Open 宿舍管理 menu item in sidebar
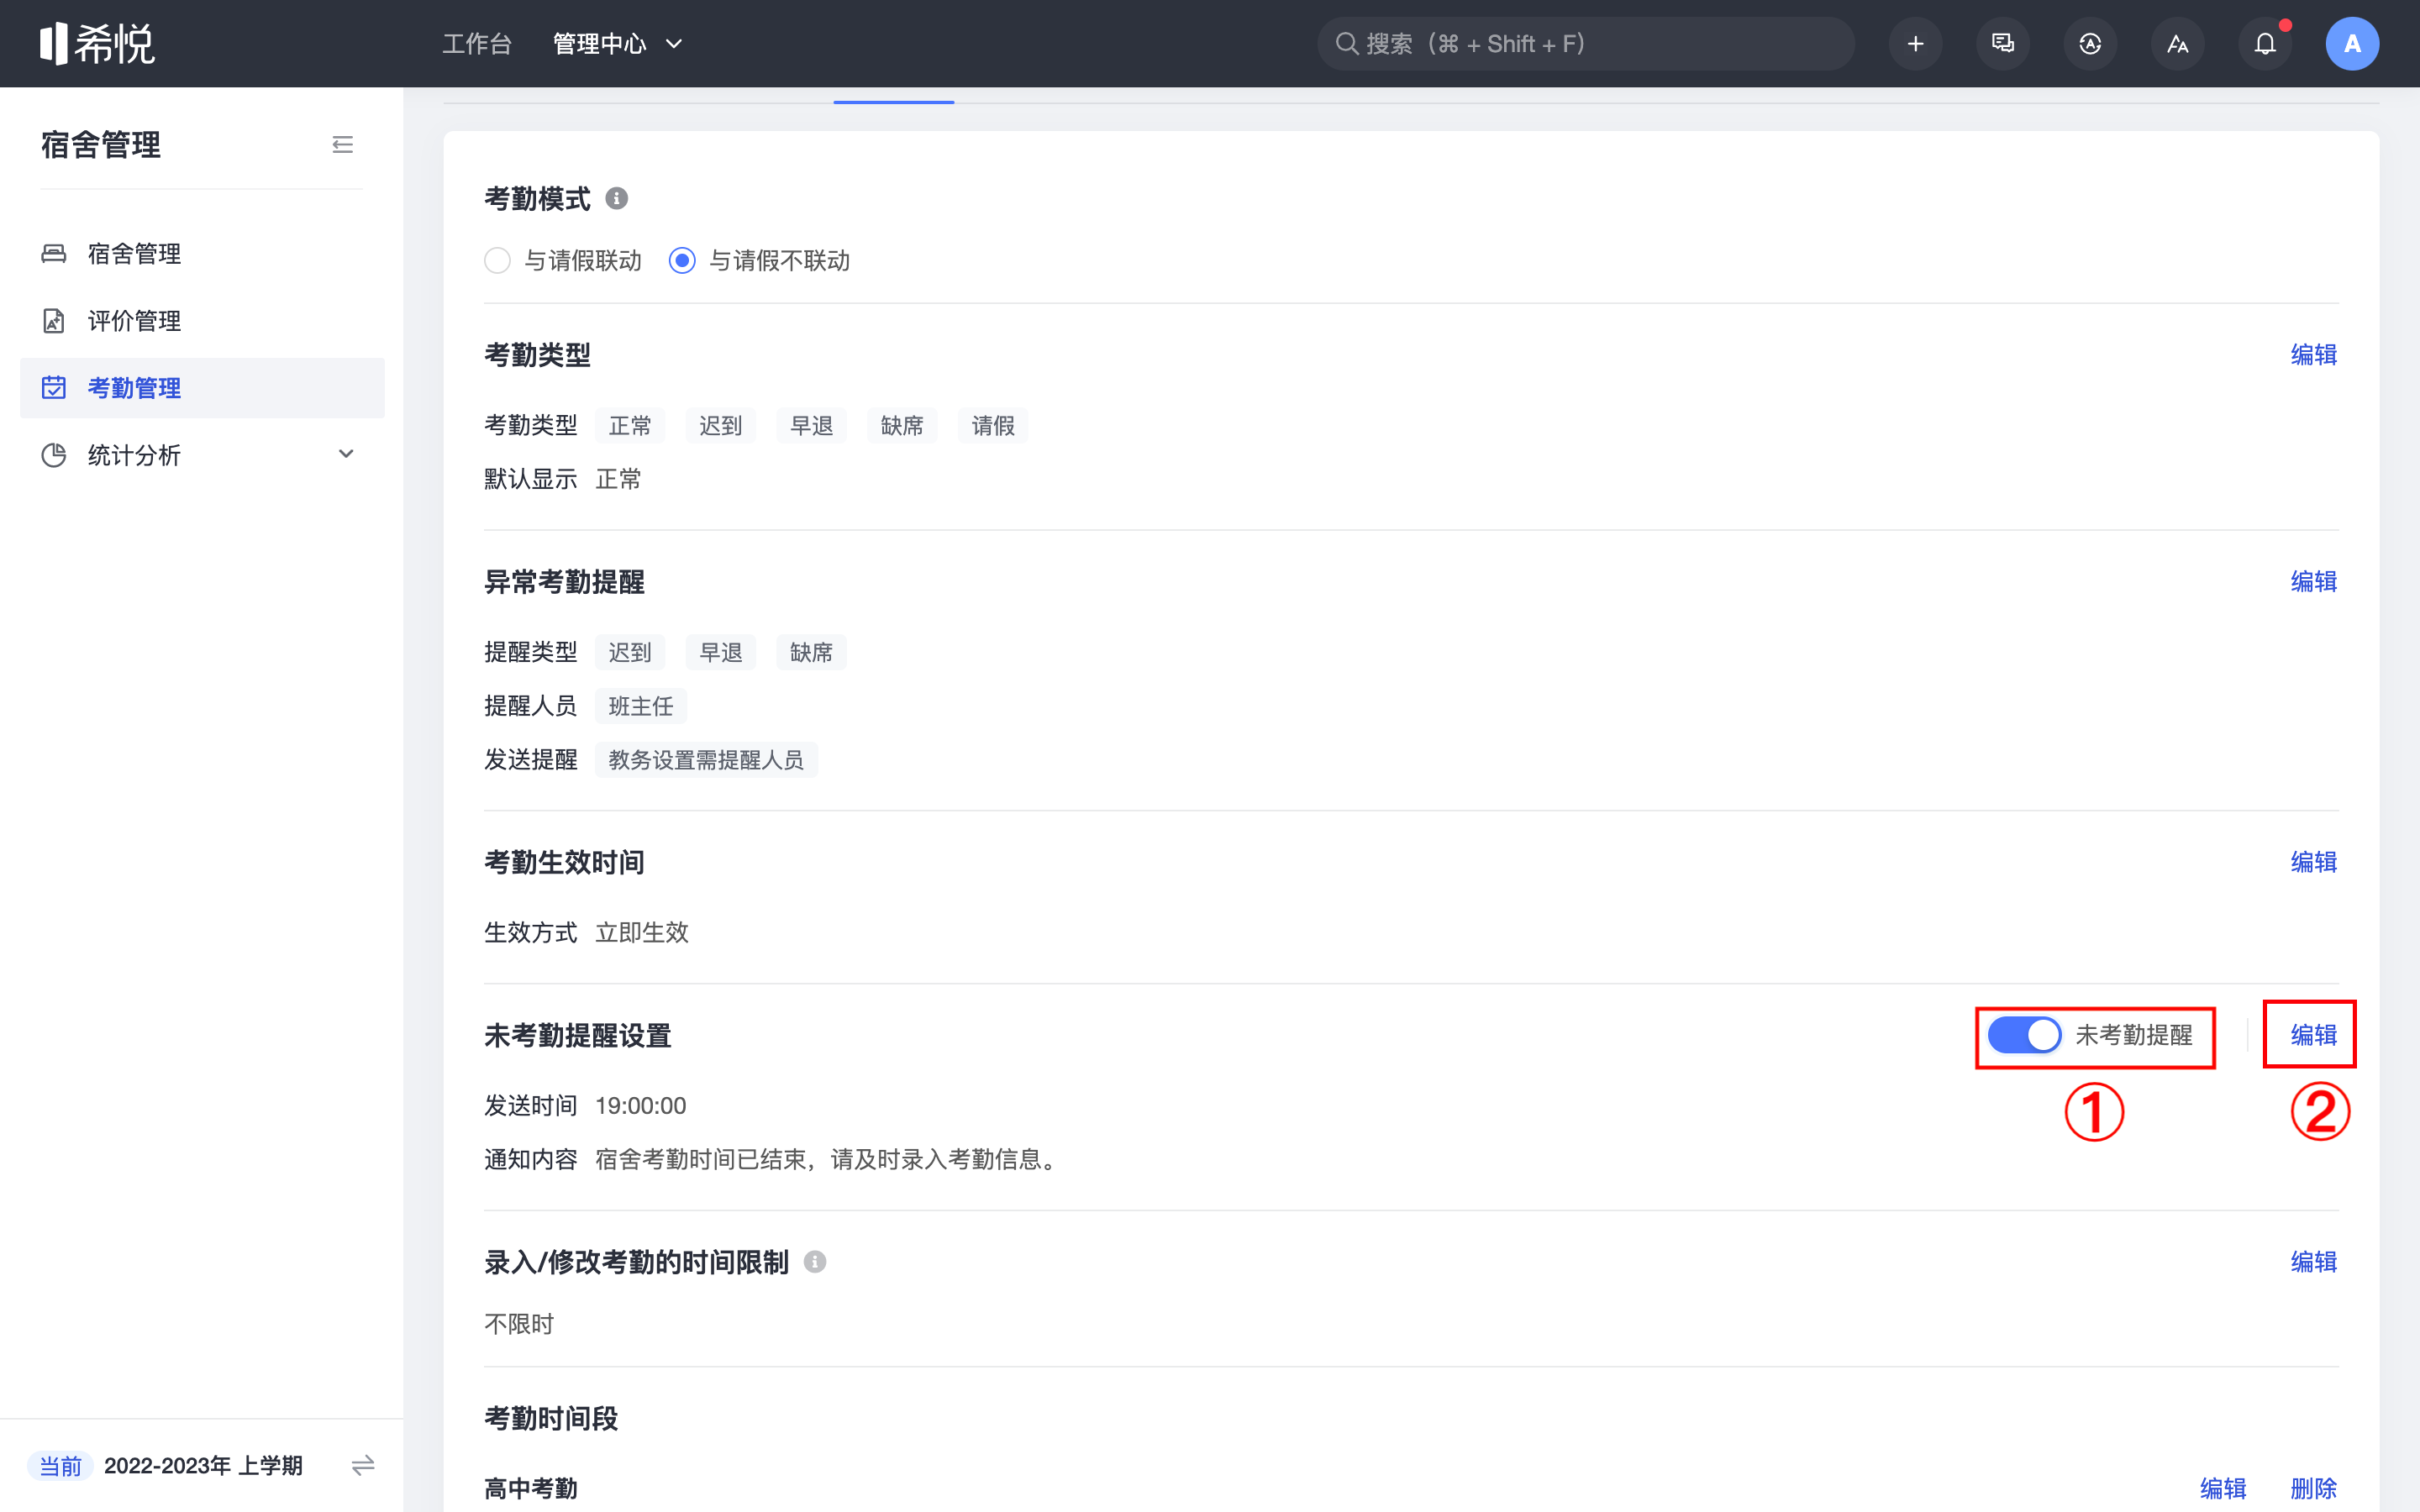The width and height of the screenshot is (2420, 1512). (202, 254)
